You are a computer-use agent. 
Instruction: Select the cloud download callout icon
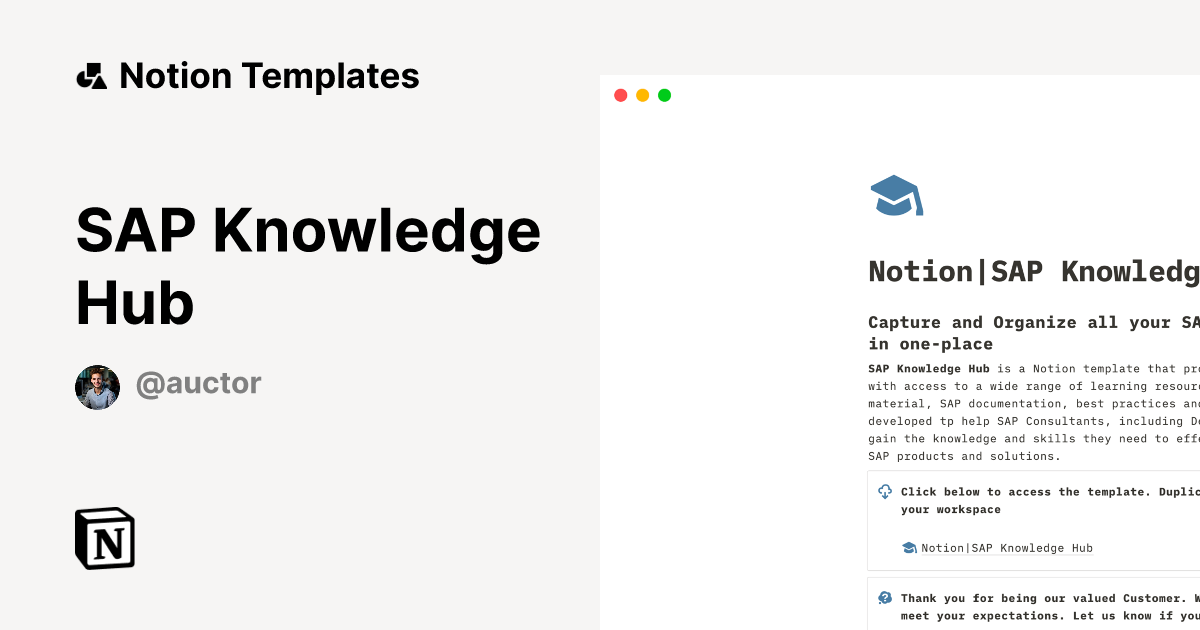click(x=884, y=491)
